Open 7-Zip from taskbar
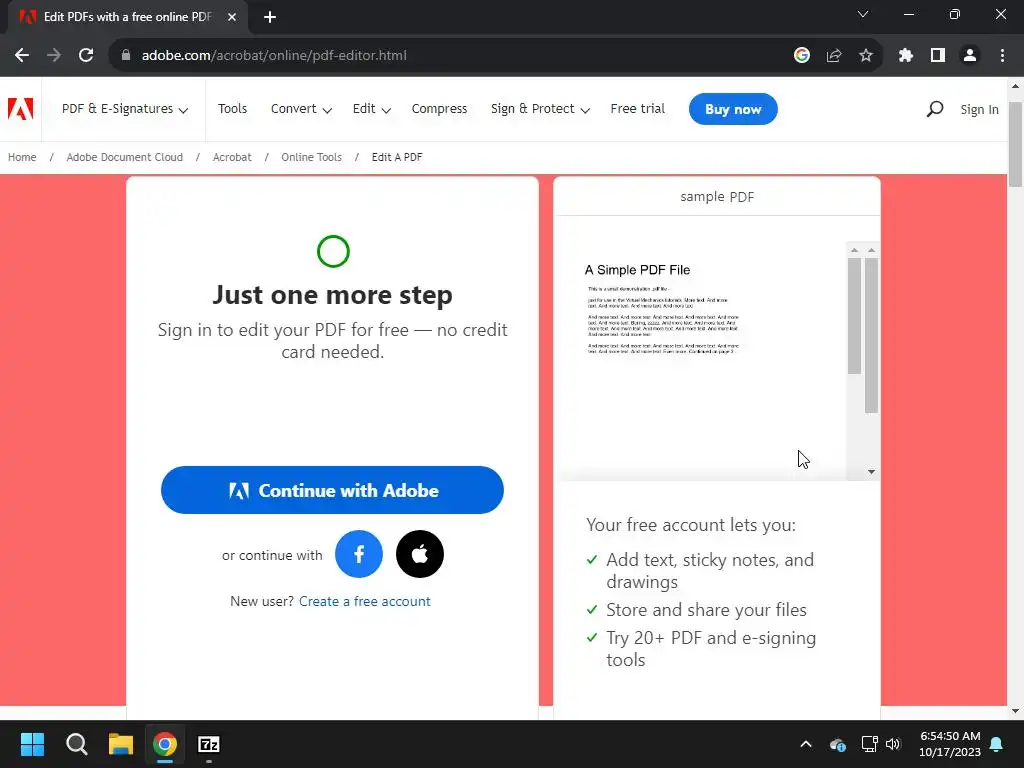The image size is (1024, 768). [x=209, y=744]
